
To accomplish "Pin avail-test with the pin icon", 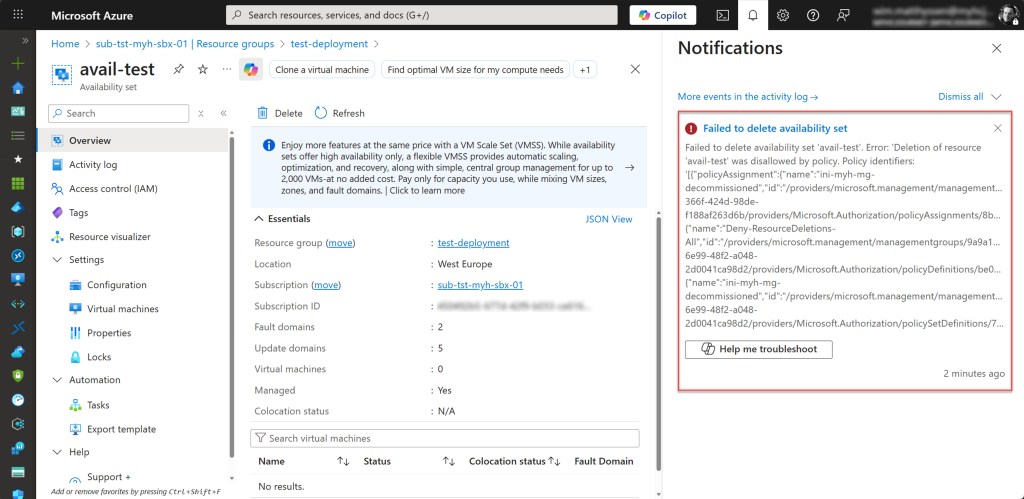I will pyautogui.click(x=178, y=69).
